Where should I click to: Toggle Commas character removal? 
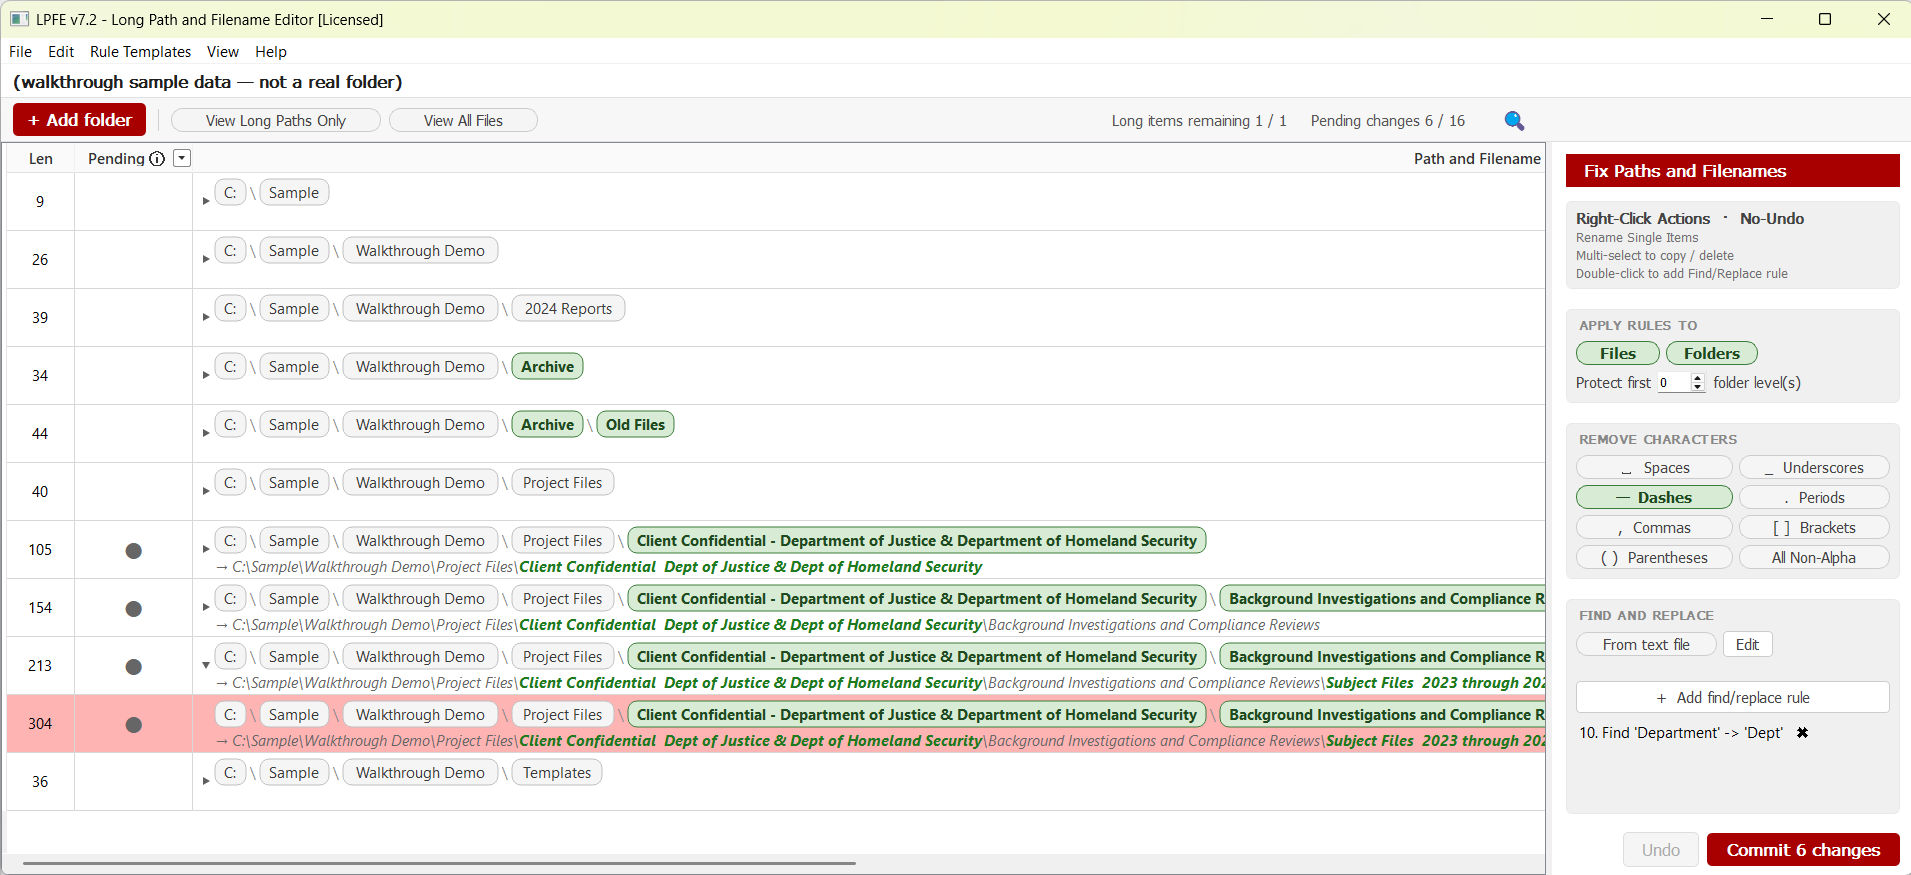tap(1654, 528)
